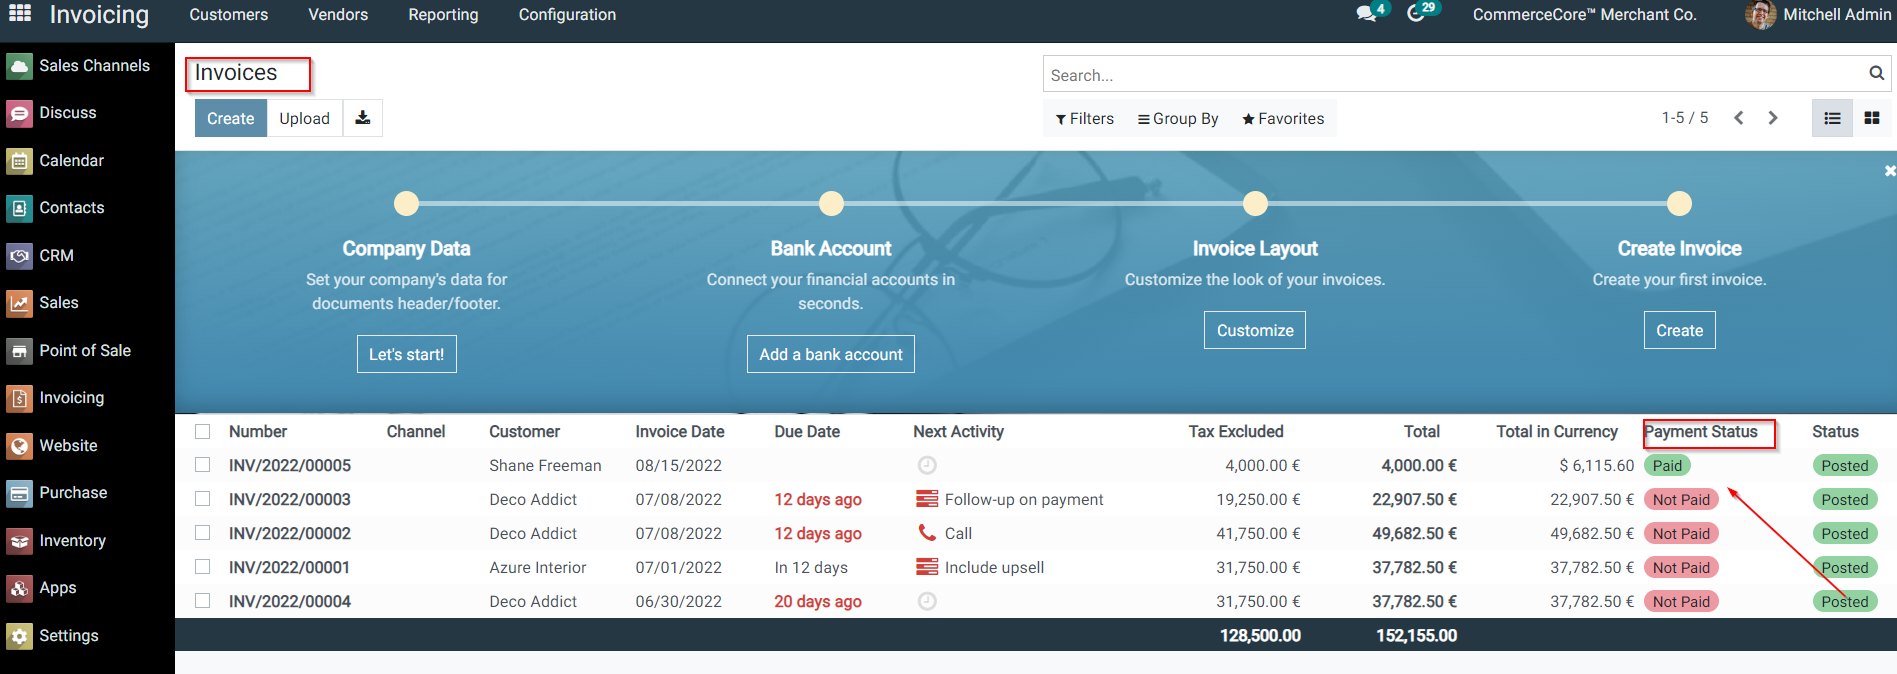Image resolution: width=1897 pixels, height=674 pixels.
Task: Open the Calendar app icon
Action: pos(19,161)
